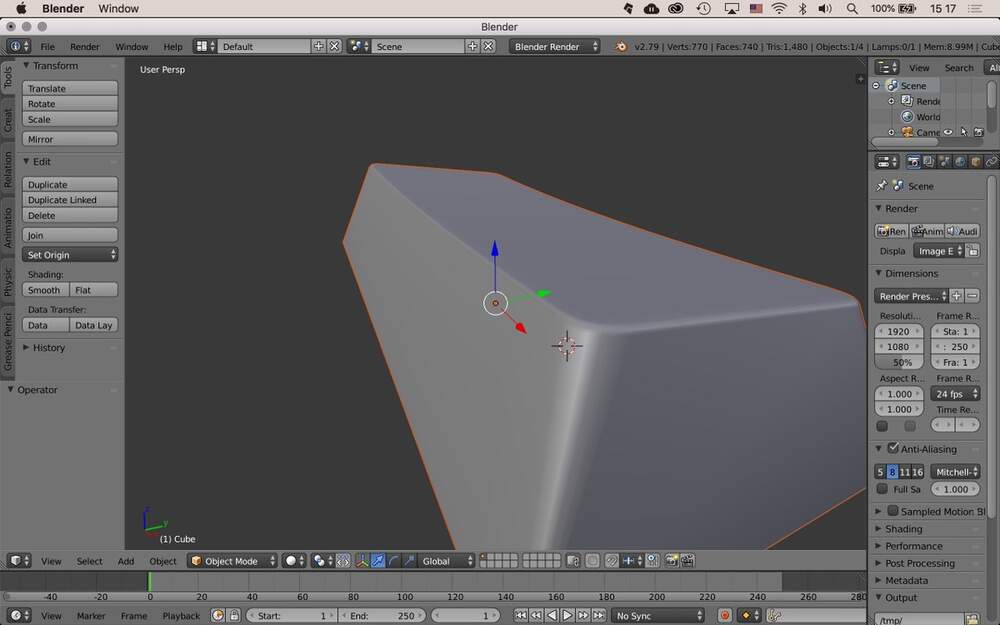Click the Duplicate Linked button
This screenshot has height=625, width=1000.
[70, 200]
